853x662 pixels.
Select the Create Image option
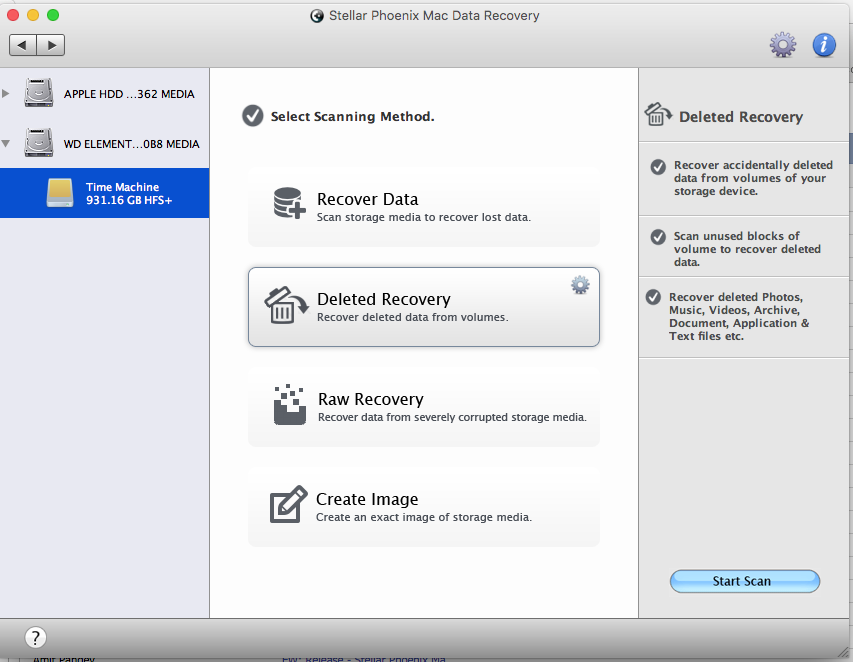pos(424,507)
